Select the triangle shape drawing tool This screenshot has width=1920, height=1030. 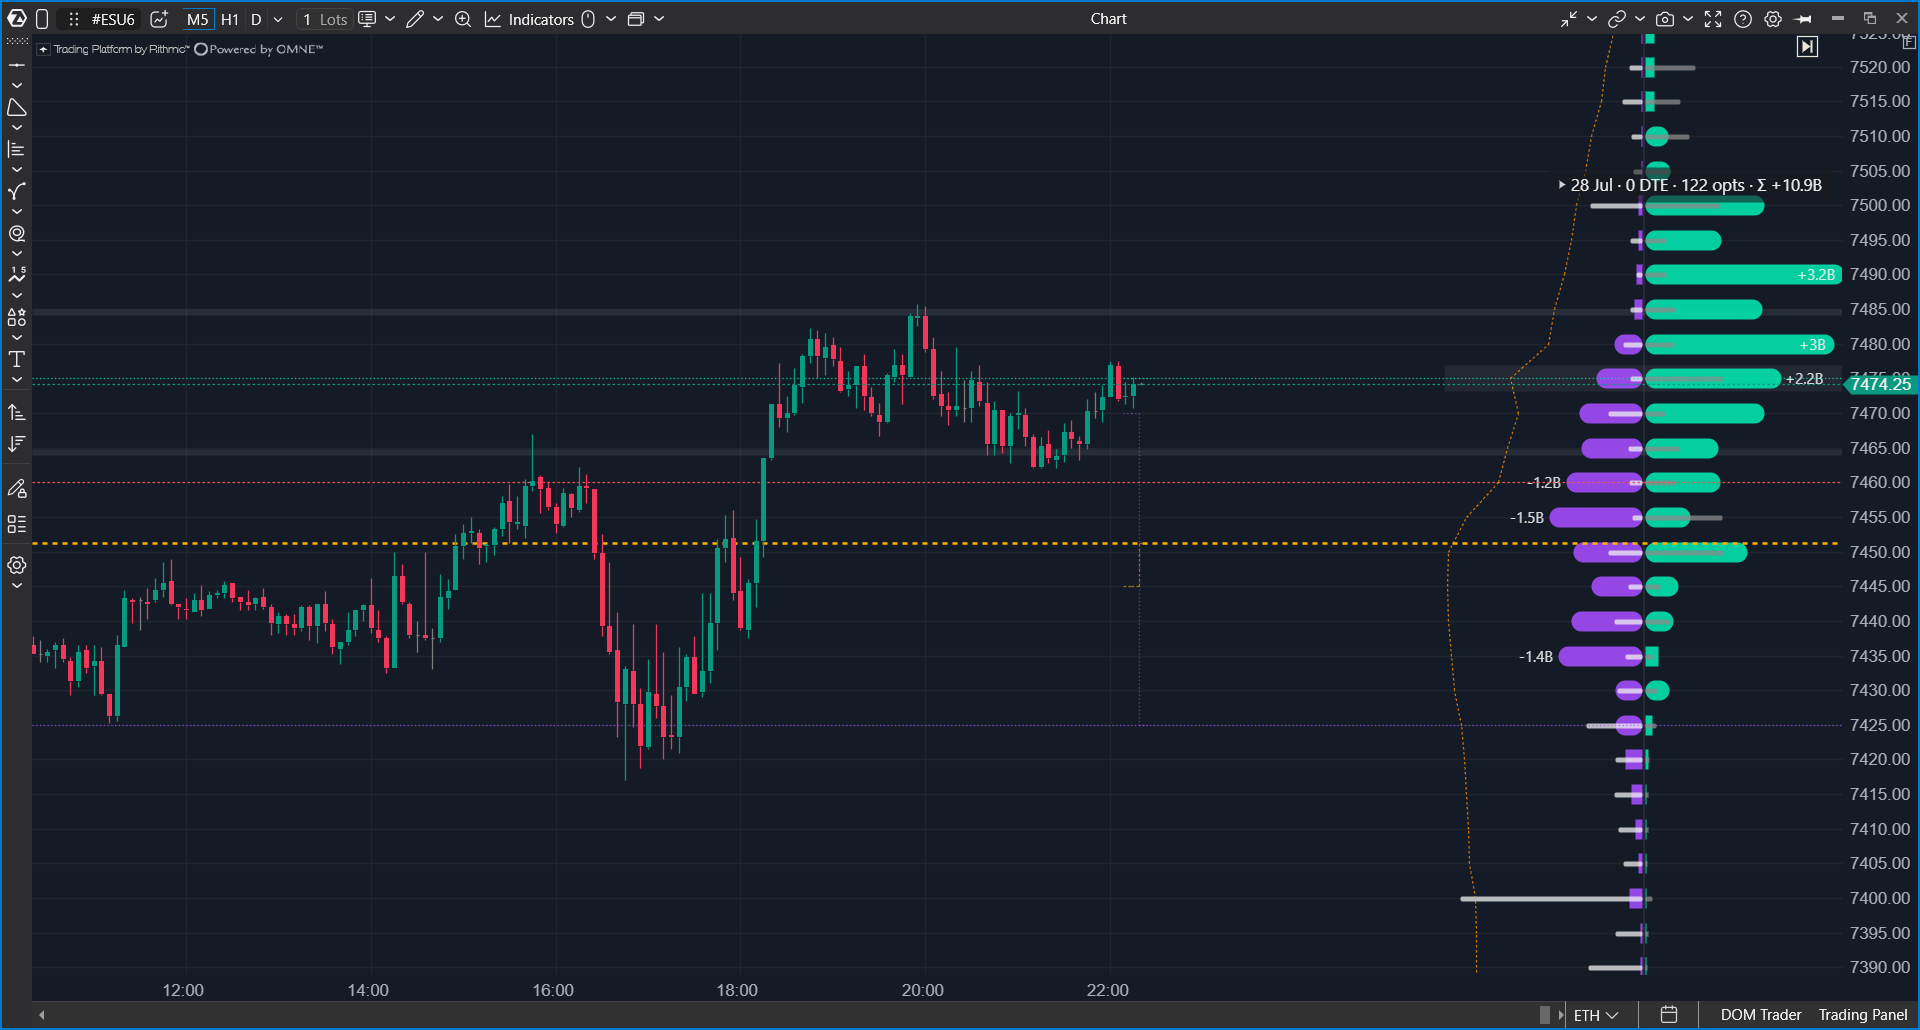click(17, 107)
